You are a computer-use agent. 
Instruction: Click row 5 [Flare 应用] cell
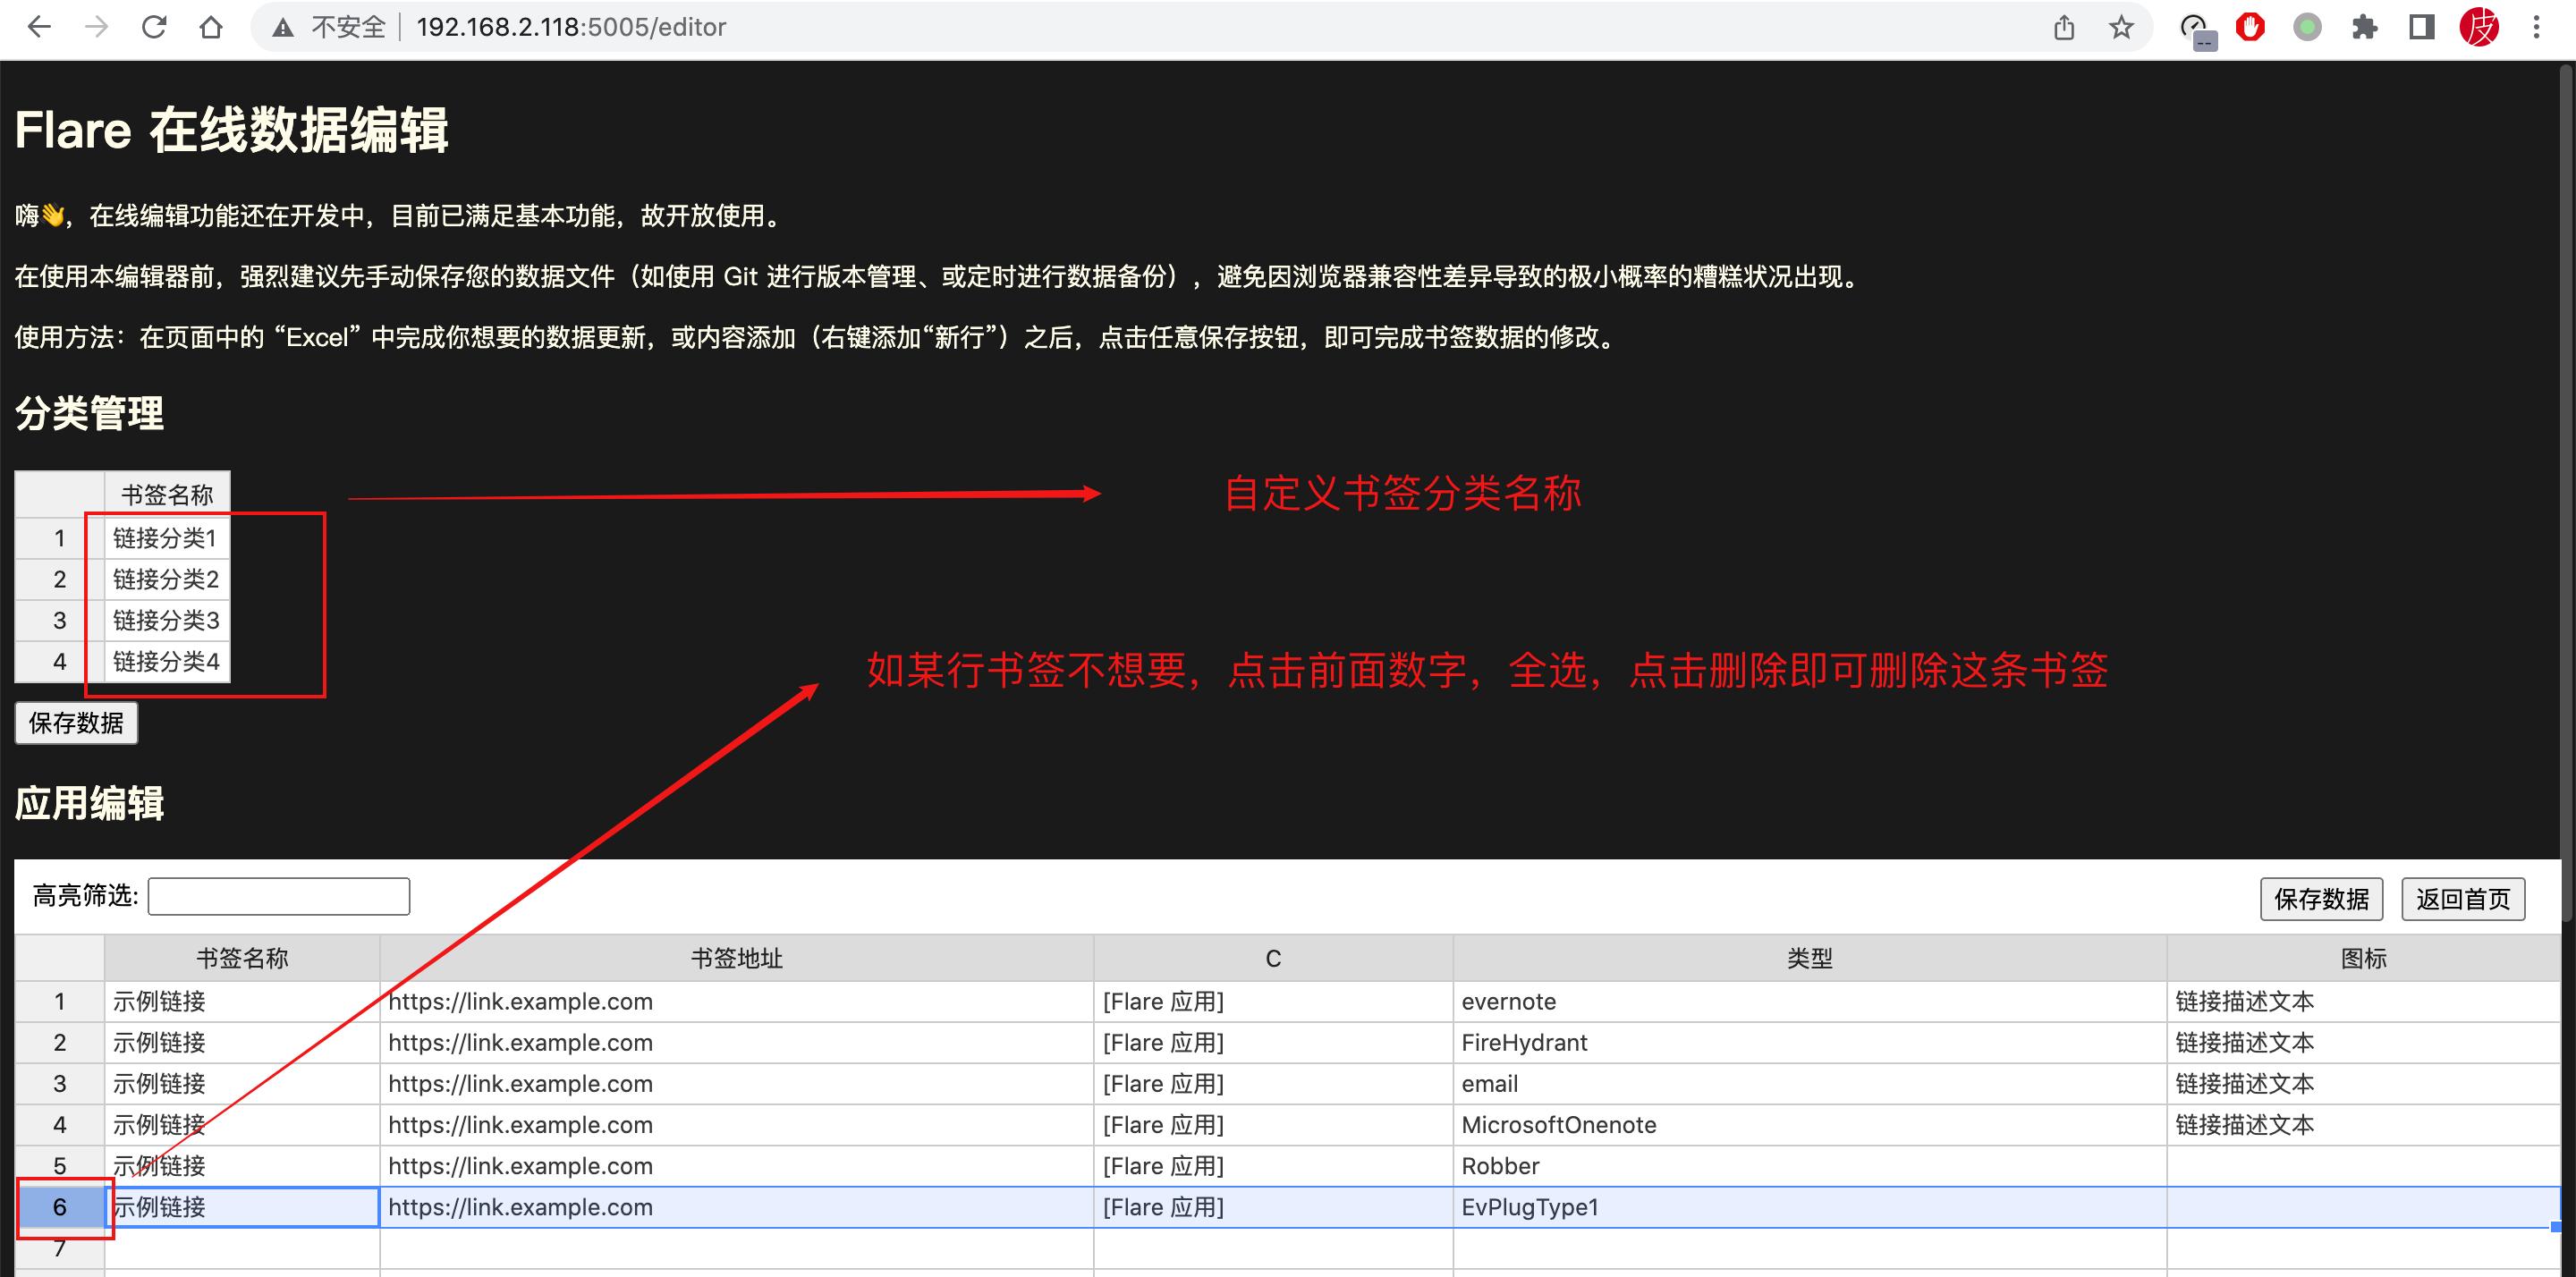1273,1166
